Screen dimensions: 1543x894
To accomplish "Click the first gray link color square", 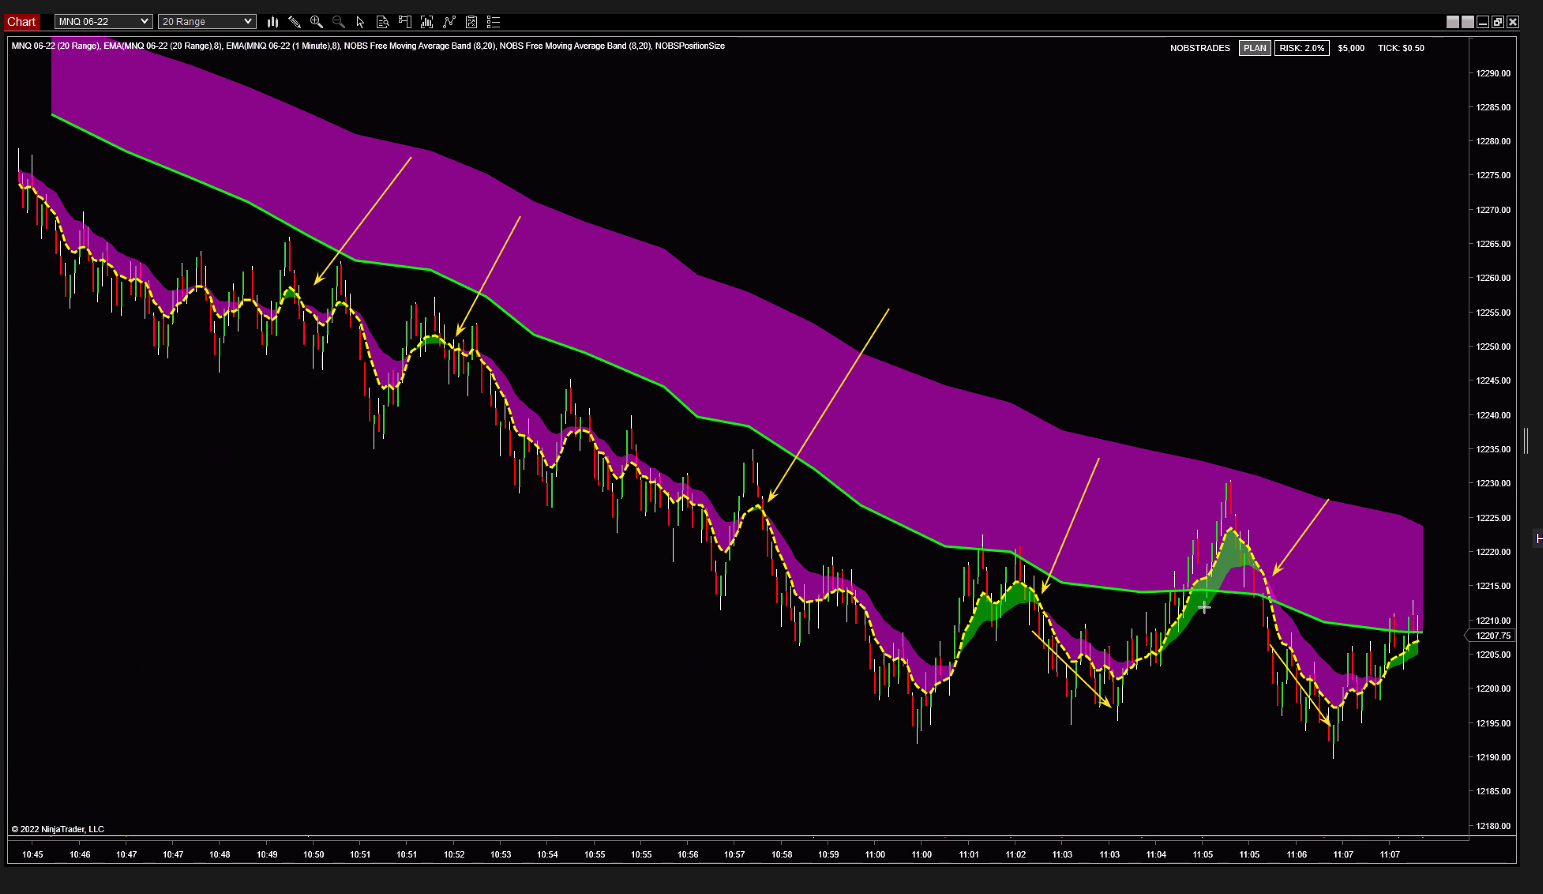I will [1453, 22].
